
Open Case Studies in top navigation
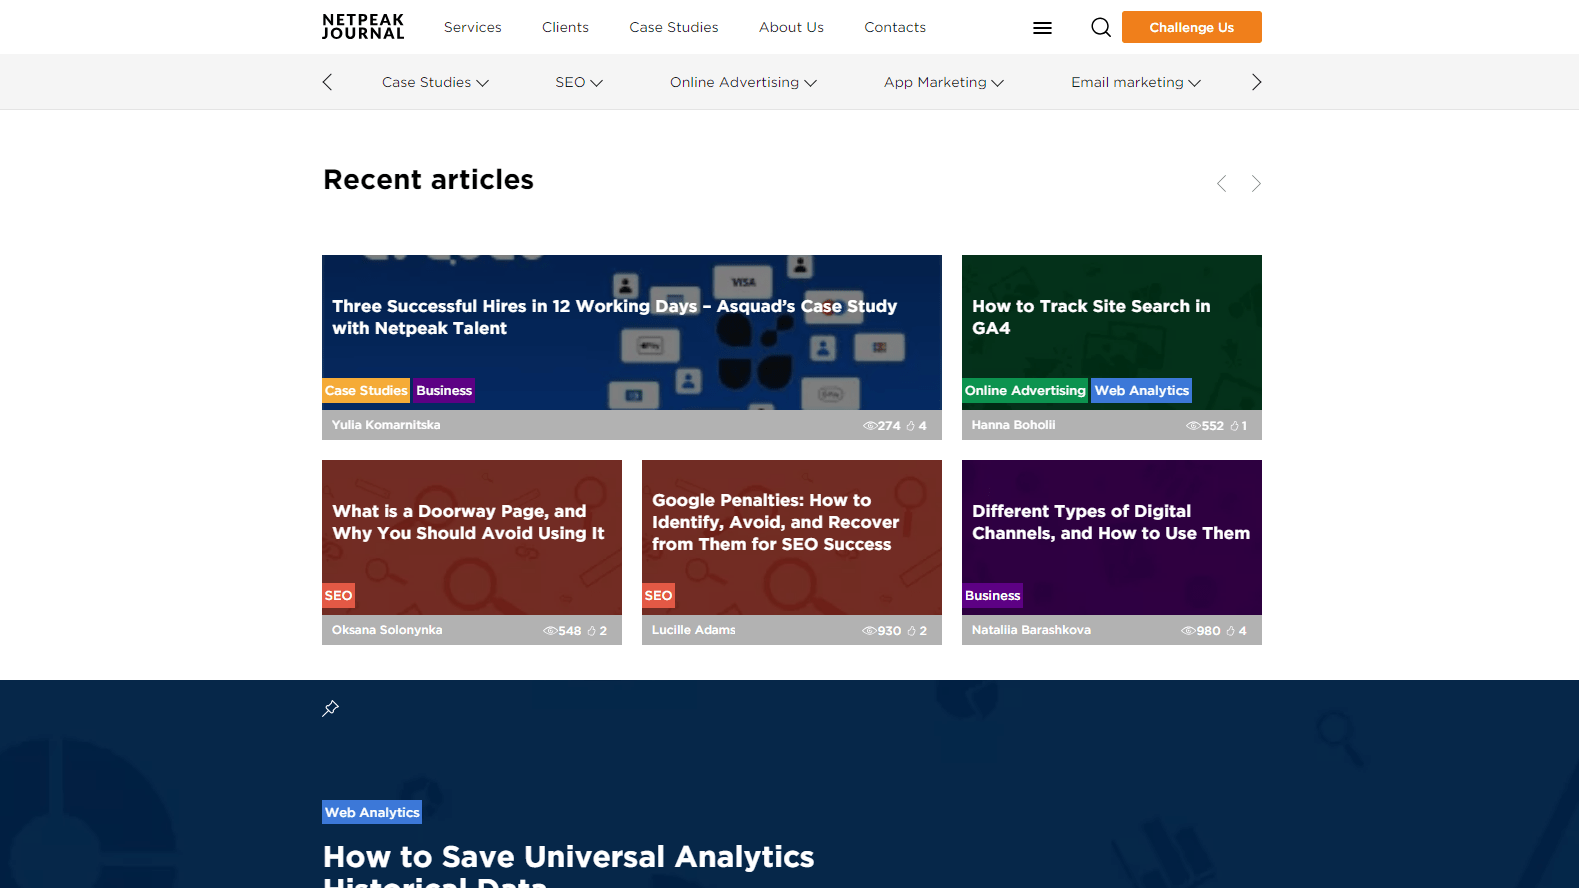(674, 27)
